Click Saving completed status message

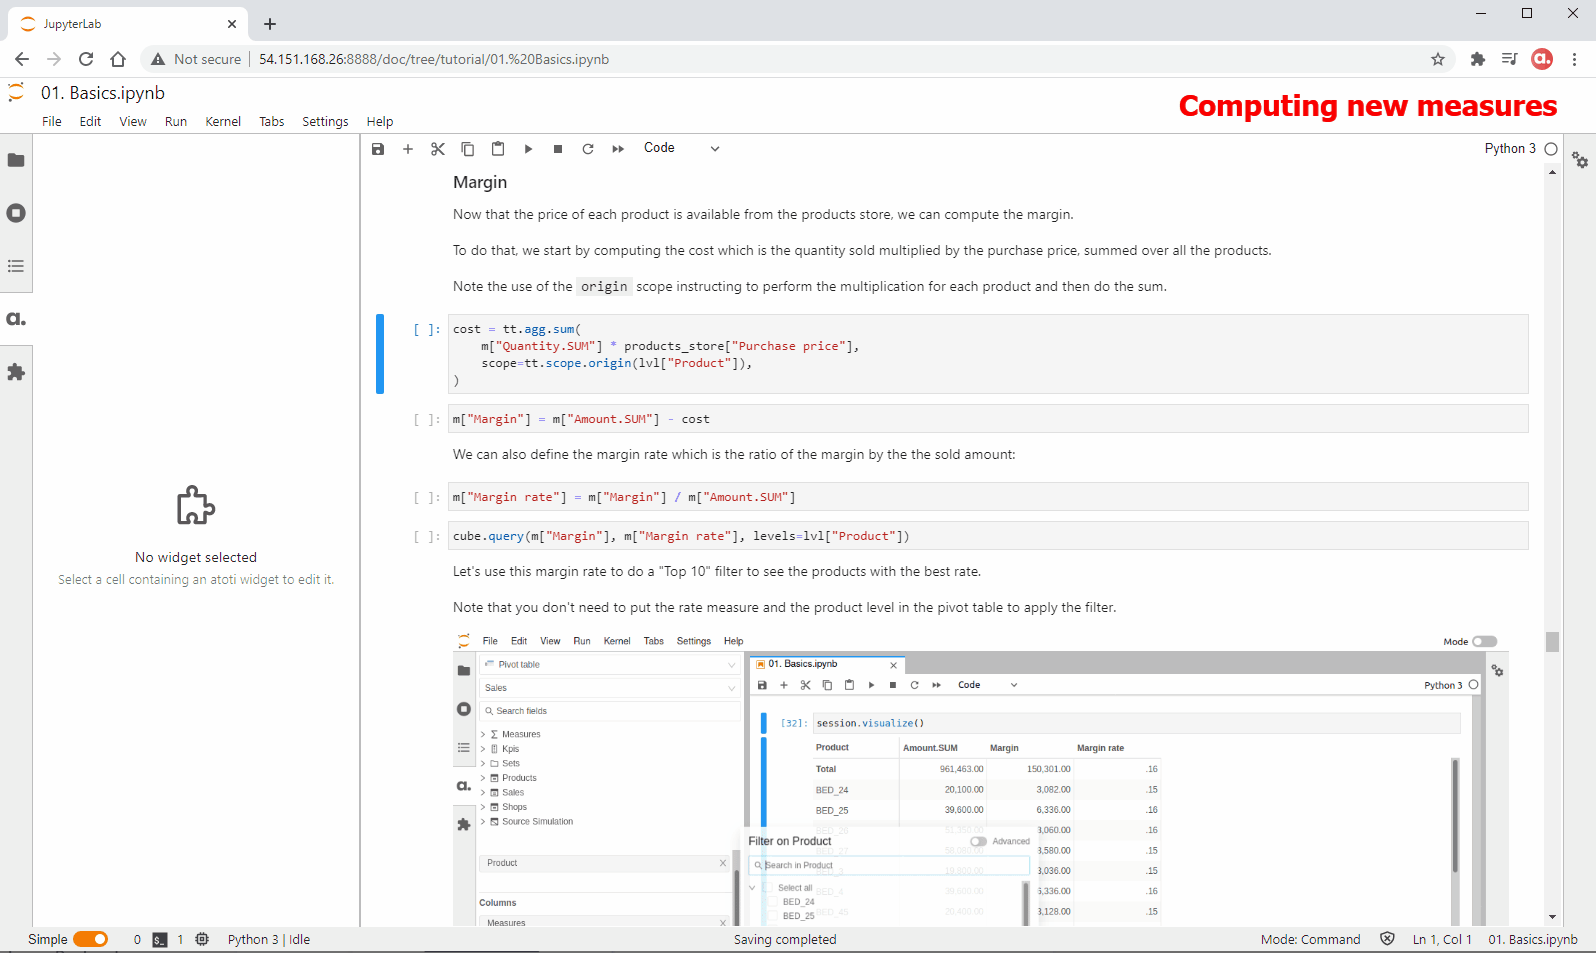coord(785,939)
